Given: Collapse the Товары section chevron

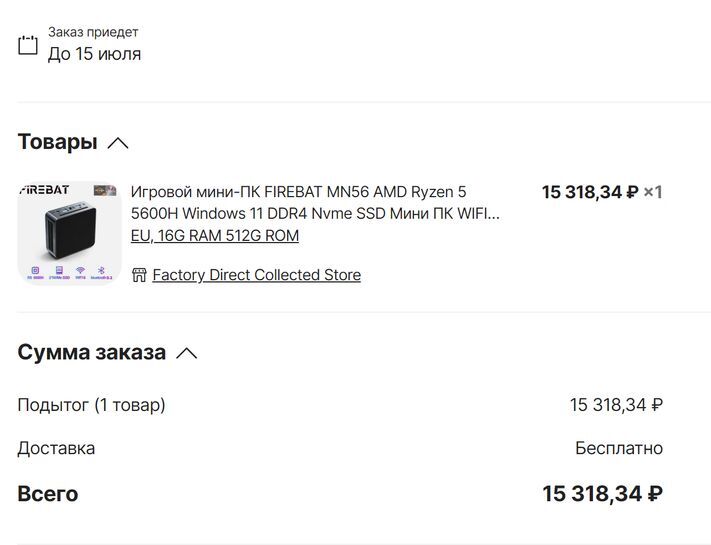Looking at the screenshot, I should click(118, 143).
